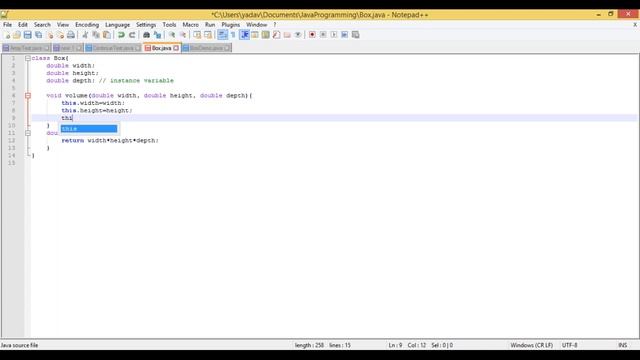Screen dimensions: 640x360
Task: Open the Run menu
Action: (210, 25)
